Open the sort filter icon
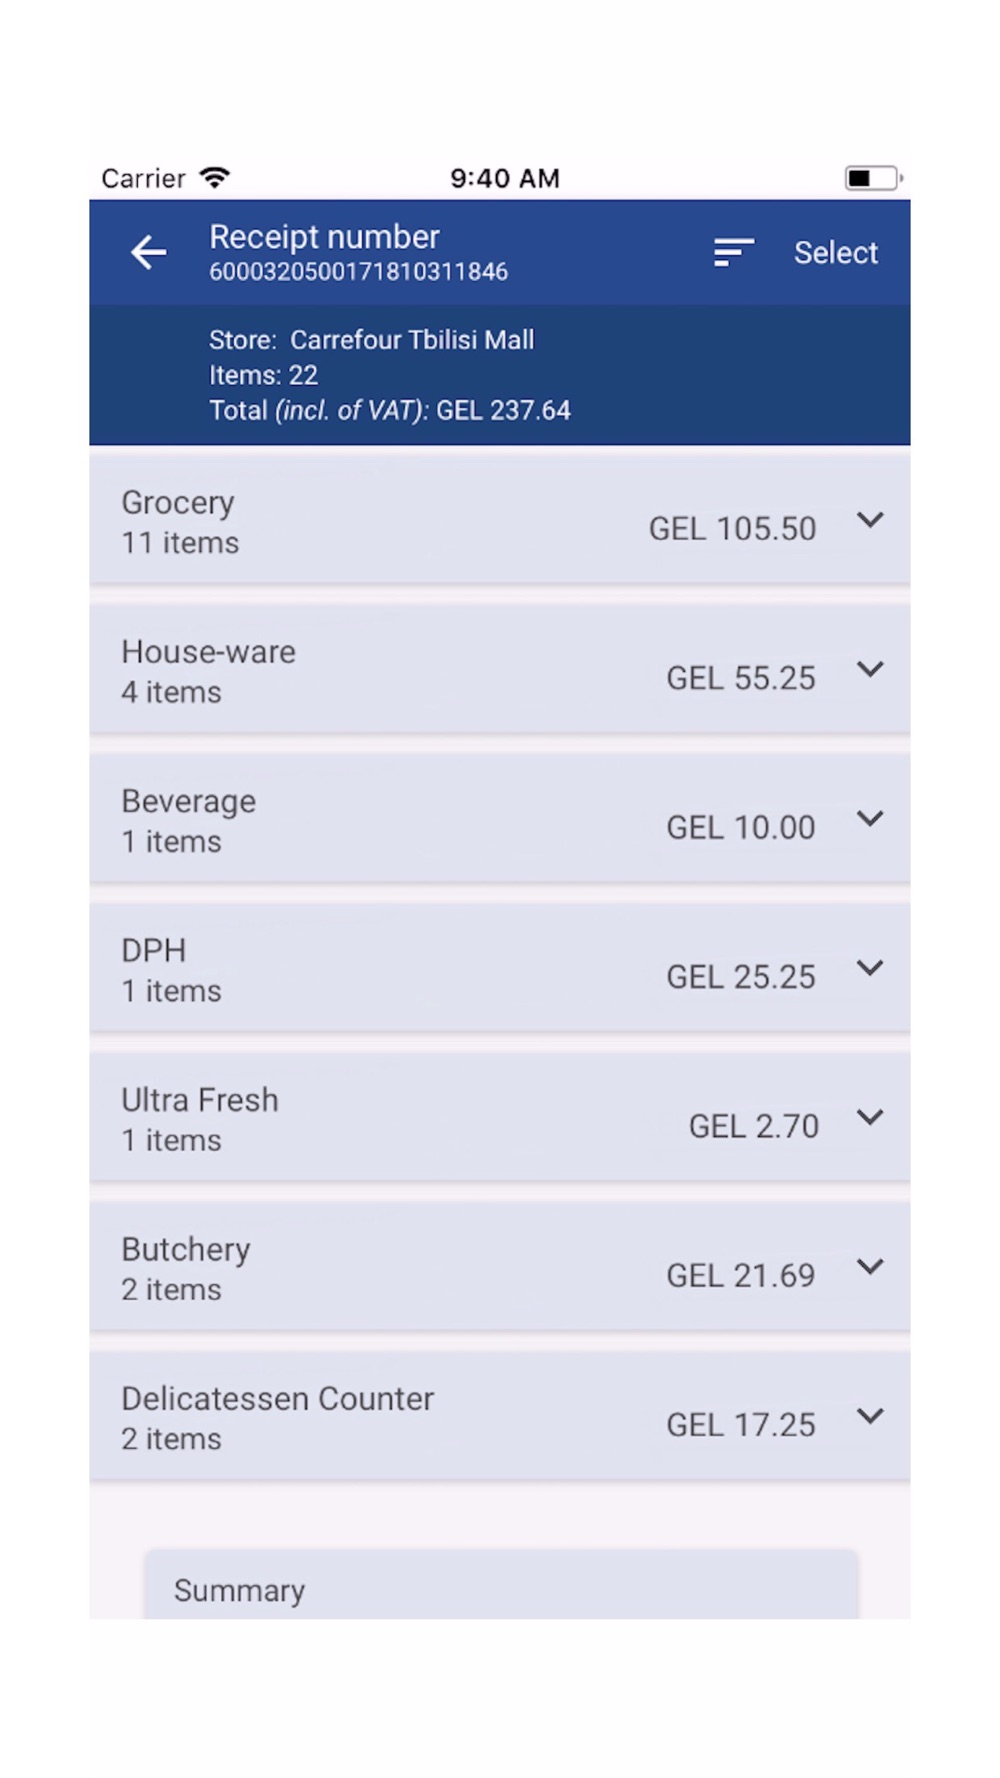1000x1778 pixels. click(x=733, y=252)
